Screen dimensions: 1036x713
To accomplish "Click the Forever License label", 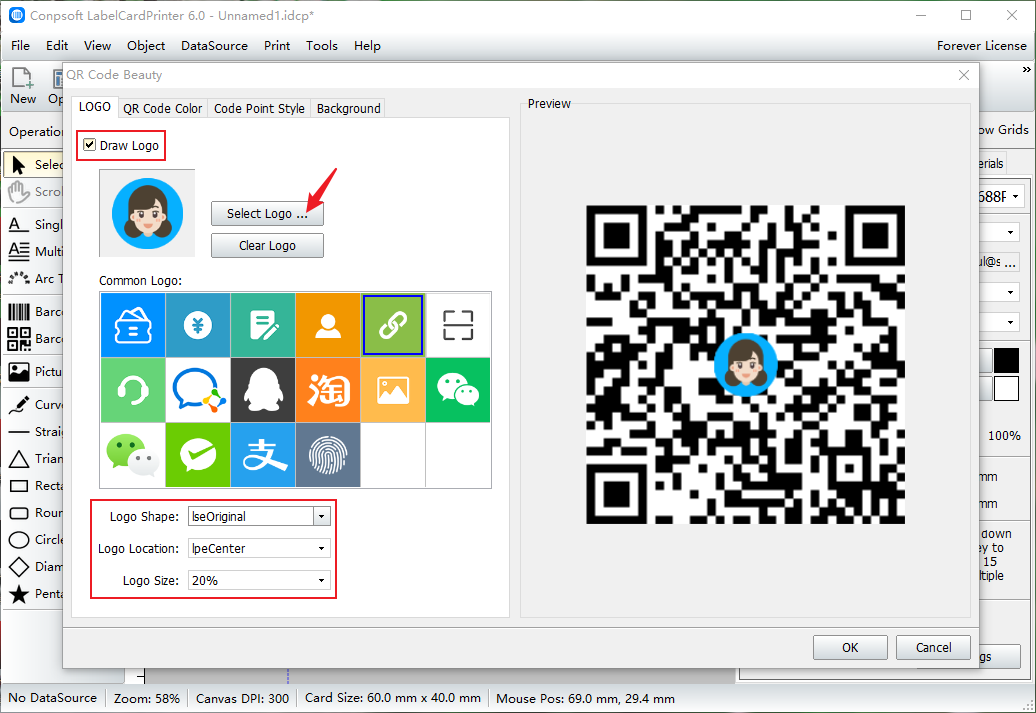I will [981, 46].
